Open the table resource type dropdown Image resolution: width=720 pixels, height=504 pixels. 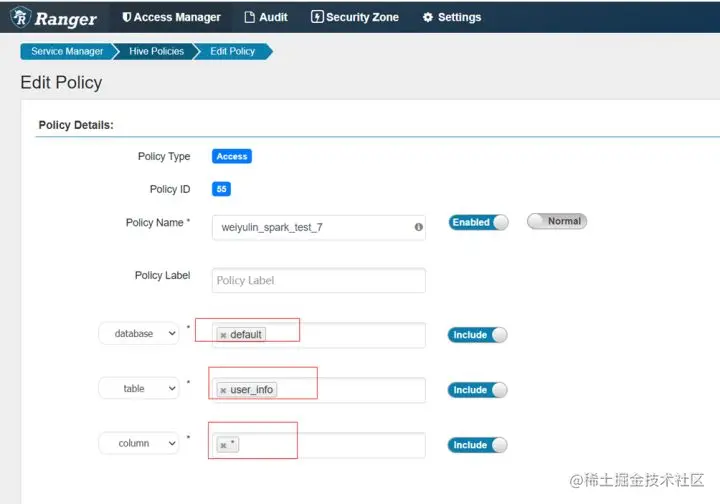click(x=139, y=388)
